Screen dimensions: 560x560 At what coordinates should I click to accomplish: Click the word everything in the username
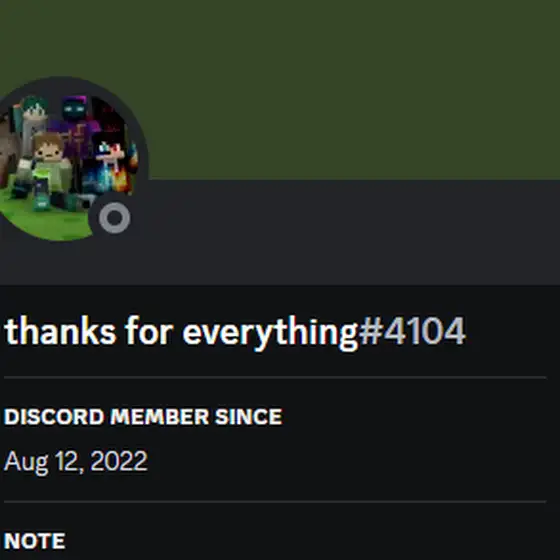[x=270, y=333]
